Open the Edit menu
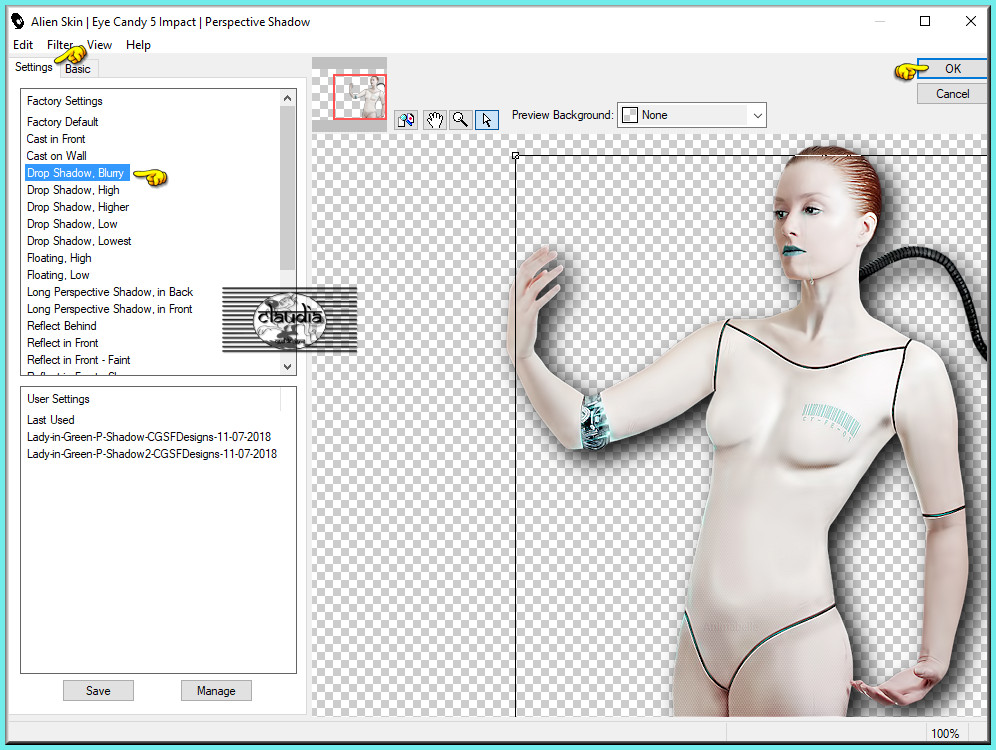Viewport: 996px width, 750px height. click(23, 44)
